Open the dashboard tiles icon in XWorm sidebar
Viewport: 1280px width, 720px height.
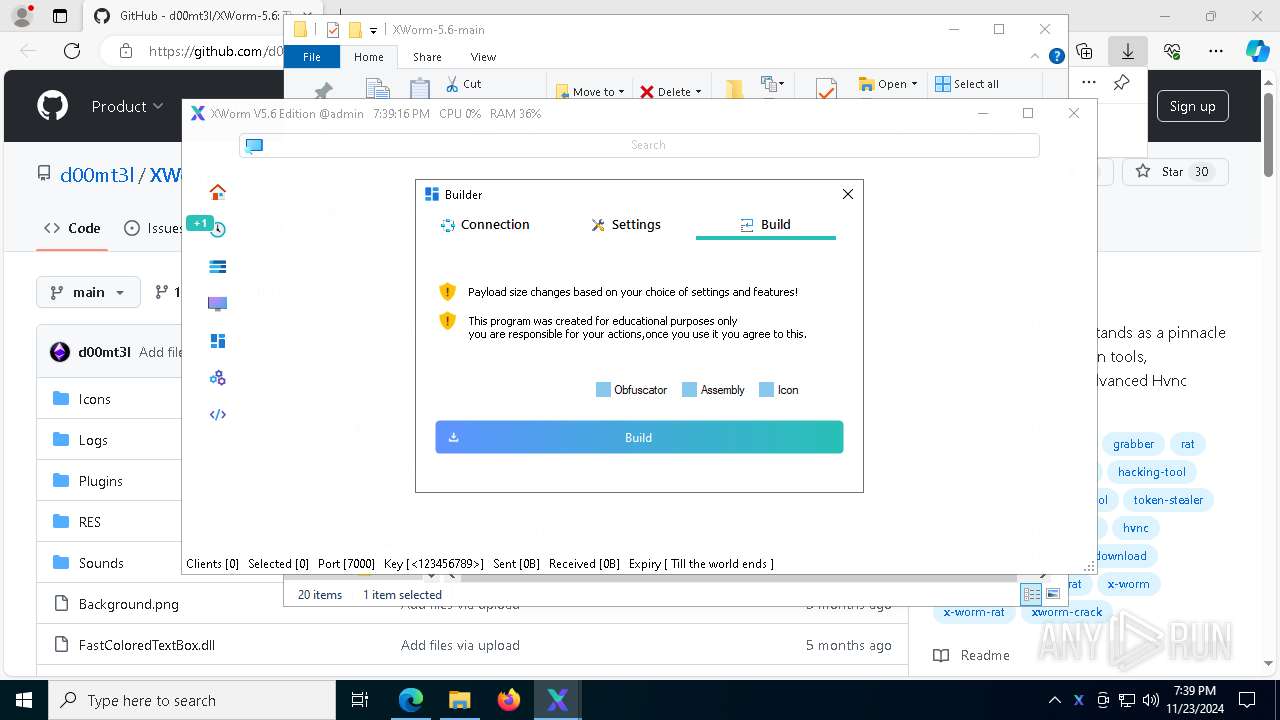click(x=217, y=341)
